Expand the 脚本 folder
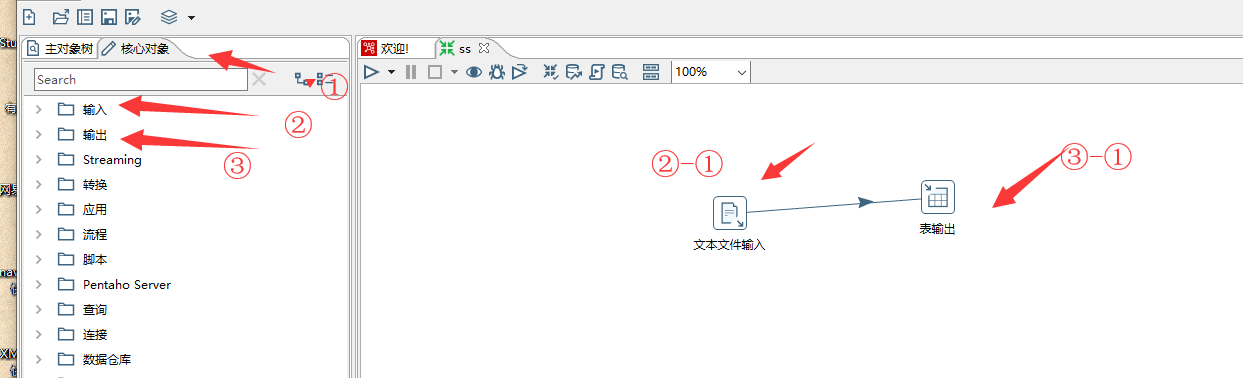 click(x=38, y=259)
